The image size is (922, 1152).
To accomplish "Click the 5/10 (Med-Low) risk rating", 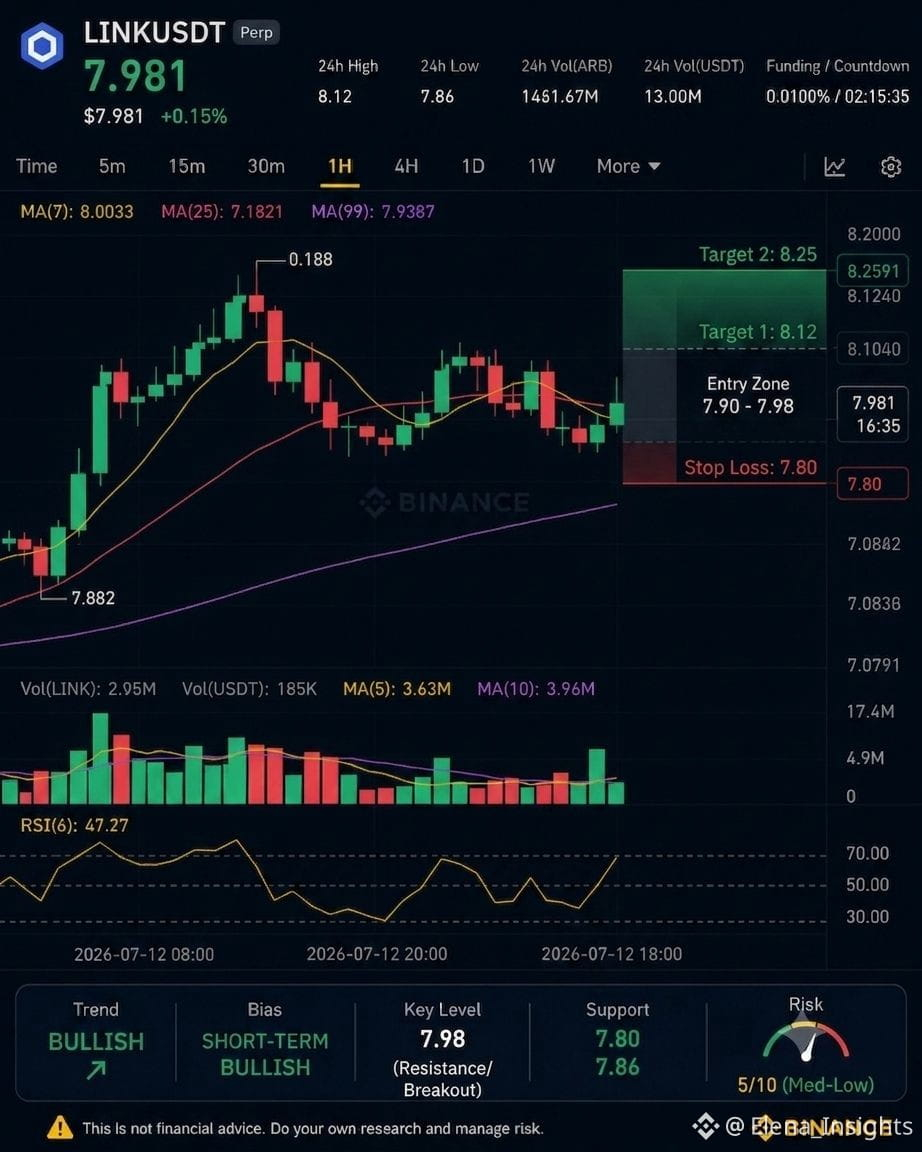I will (x=806, y=1085).
